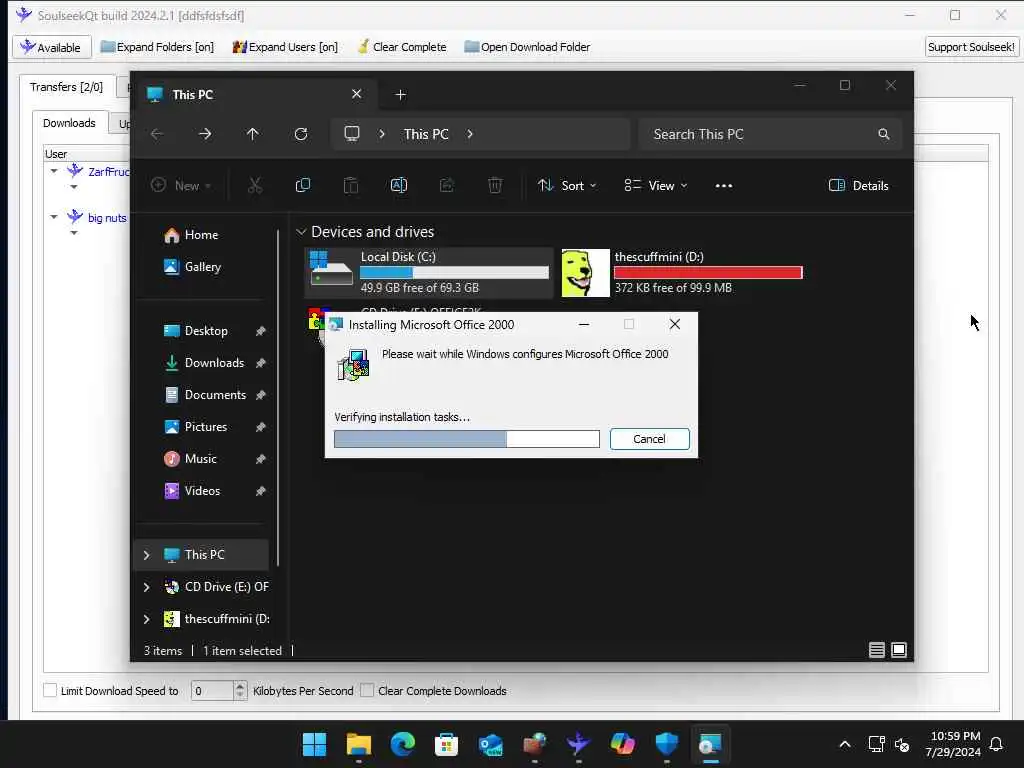Open the Local Disk (C:) drive

[429, 272]
